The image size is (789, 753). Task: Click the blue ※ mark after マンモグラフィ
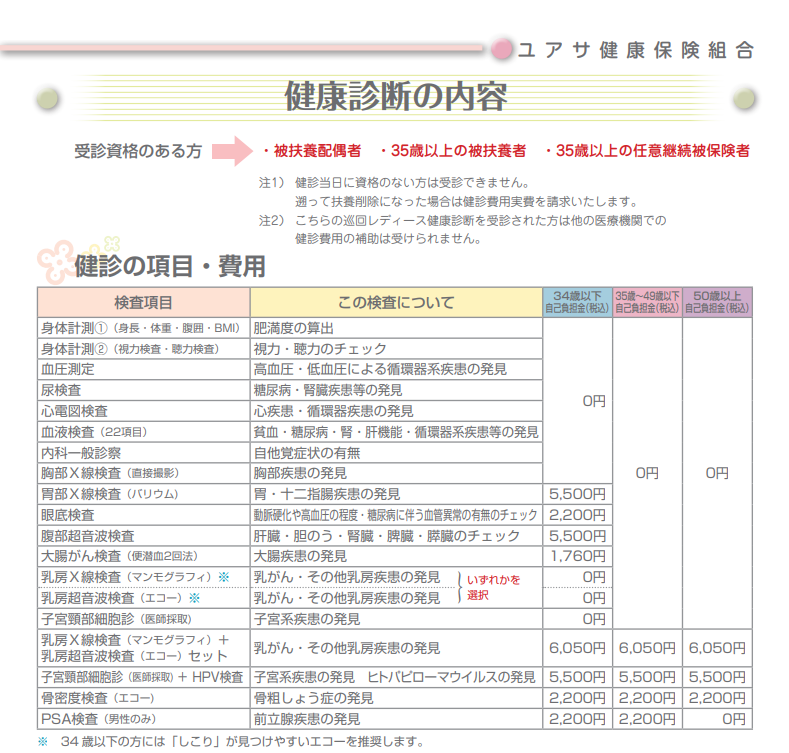[x=224, y=577]
